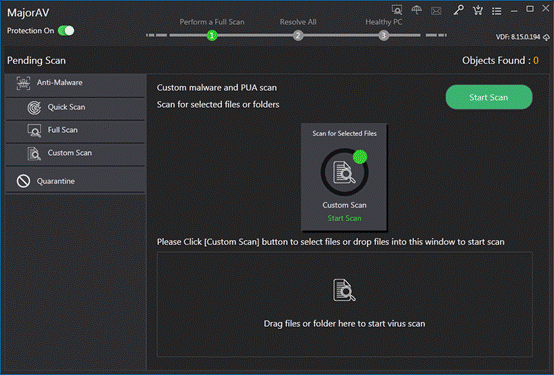Open the scan monitor icon in title bar
The height and width of the screenshot is (375, 554).
coord(397,10)
